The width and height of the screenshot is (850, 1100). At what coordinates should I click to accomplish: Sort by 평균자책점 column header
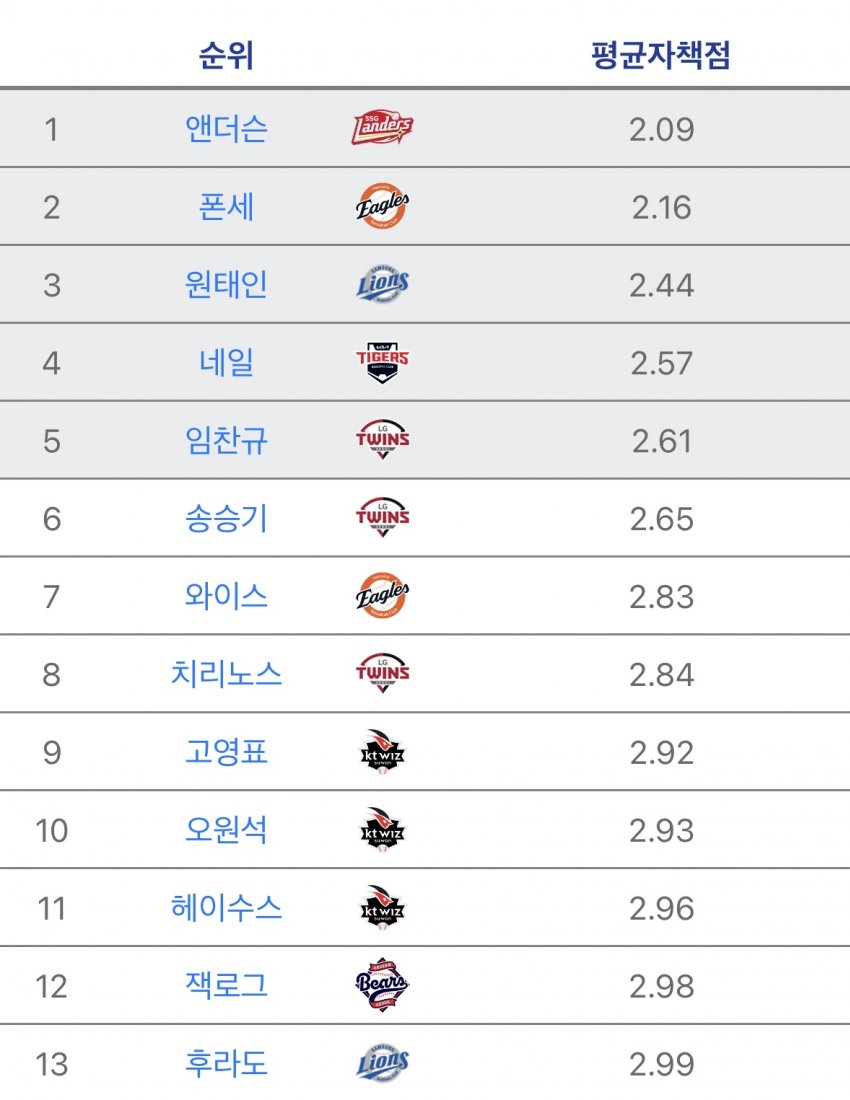(661, 55)
